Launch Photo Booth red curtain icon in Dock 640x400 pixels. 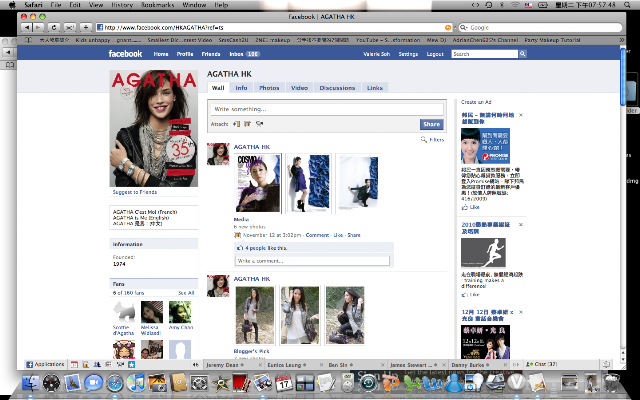pyautogui.click(x=241, y=383)
